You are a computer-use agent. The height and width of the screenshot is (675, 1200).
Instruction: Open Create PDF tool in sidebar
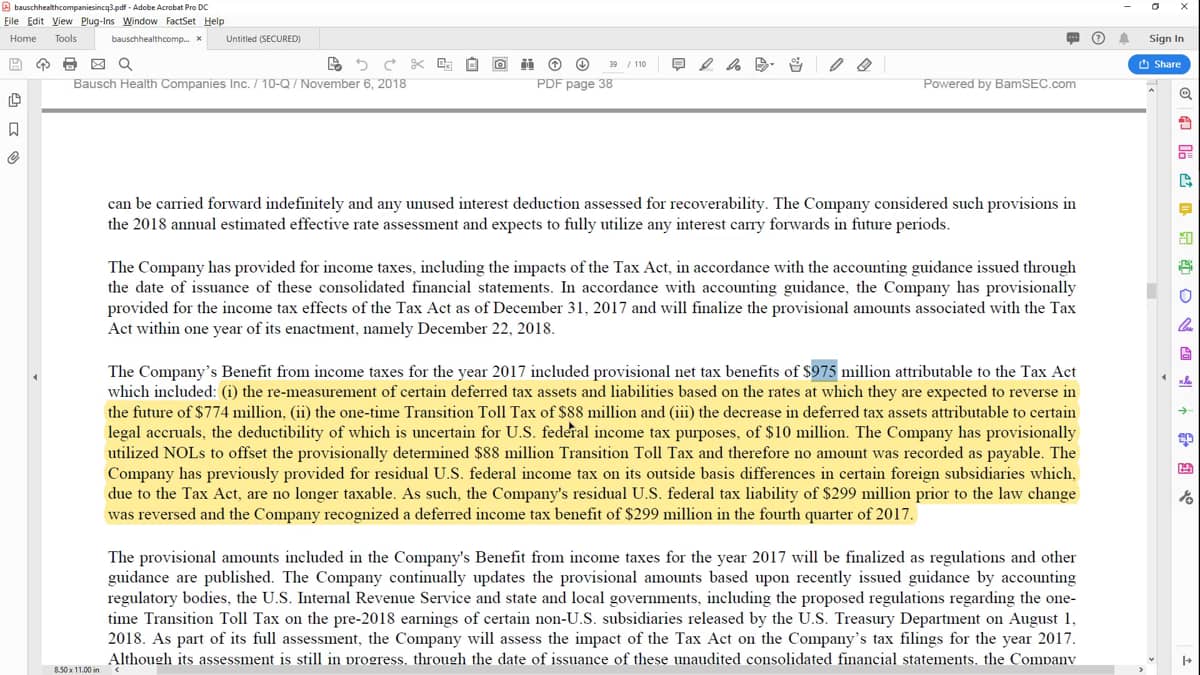1185,123
